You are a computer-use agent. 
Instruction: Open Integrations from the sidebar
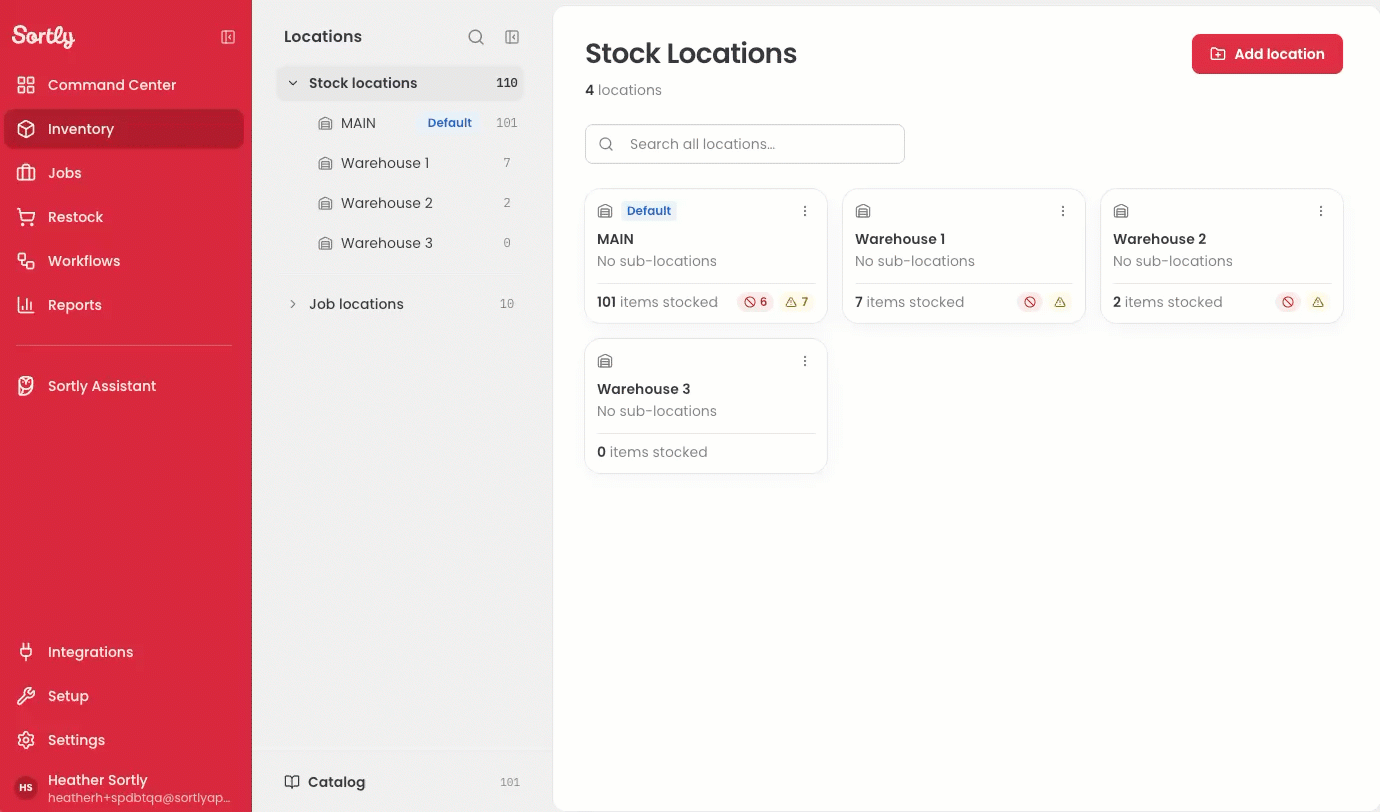coord(124,652)
